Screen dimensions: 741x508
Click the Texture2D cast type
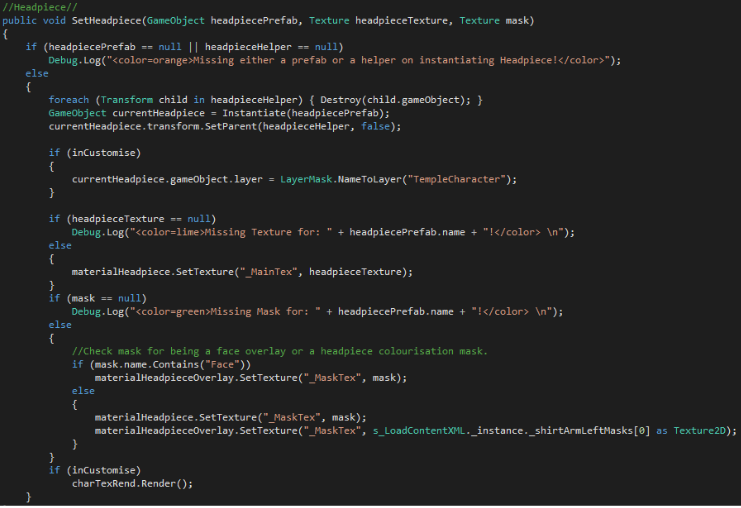coord(699,431)
